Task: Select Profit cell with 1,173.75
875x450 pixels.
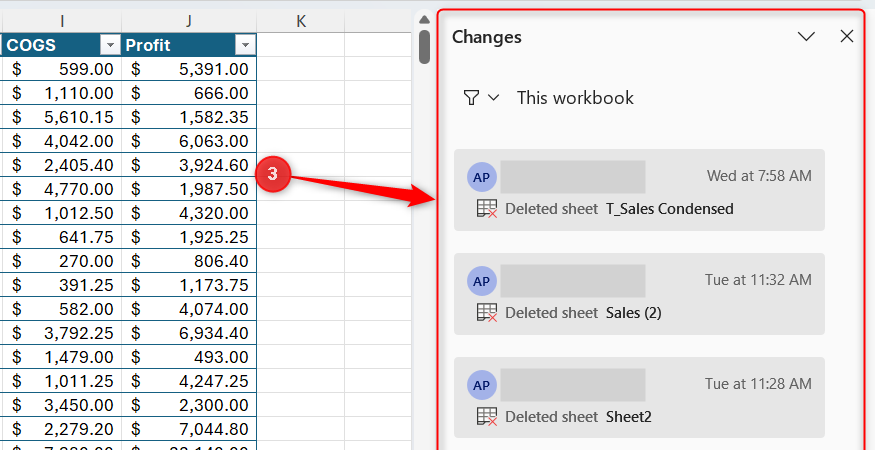Action: click(x=189, y=285)
